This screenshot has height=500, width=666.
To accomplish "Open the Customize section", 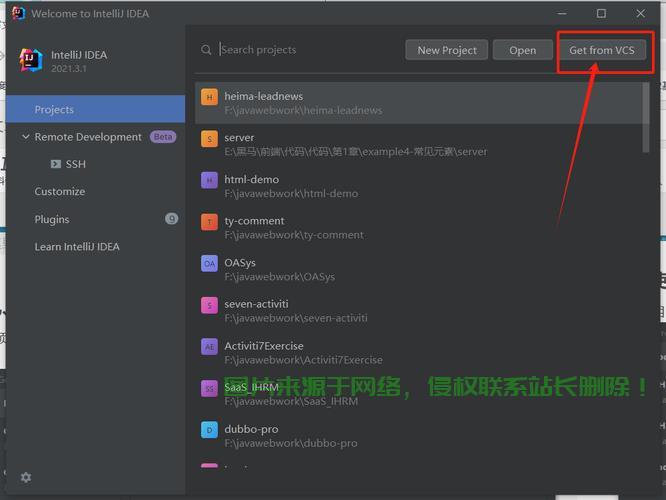I will (60, 192).
